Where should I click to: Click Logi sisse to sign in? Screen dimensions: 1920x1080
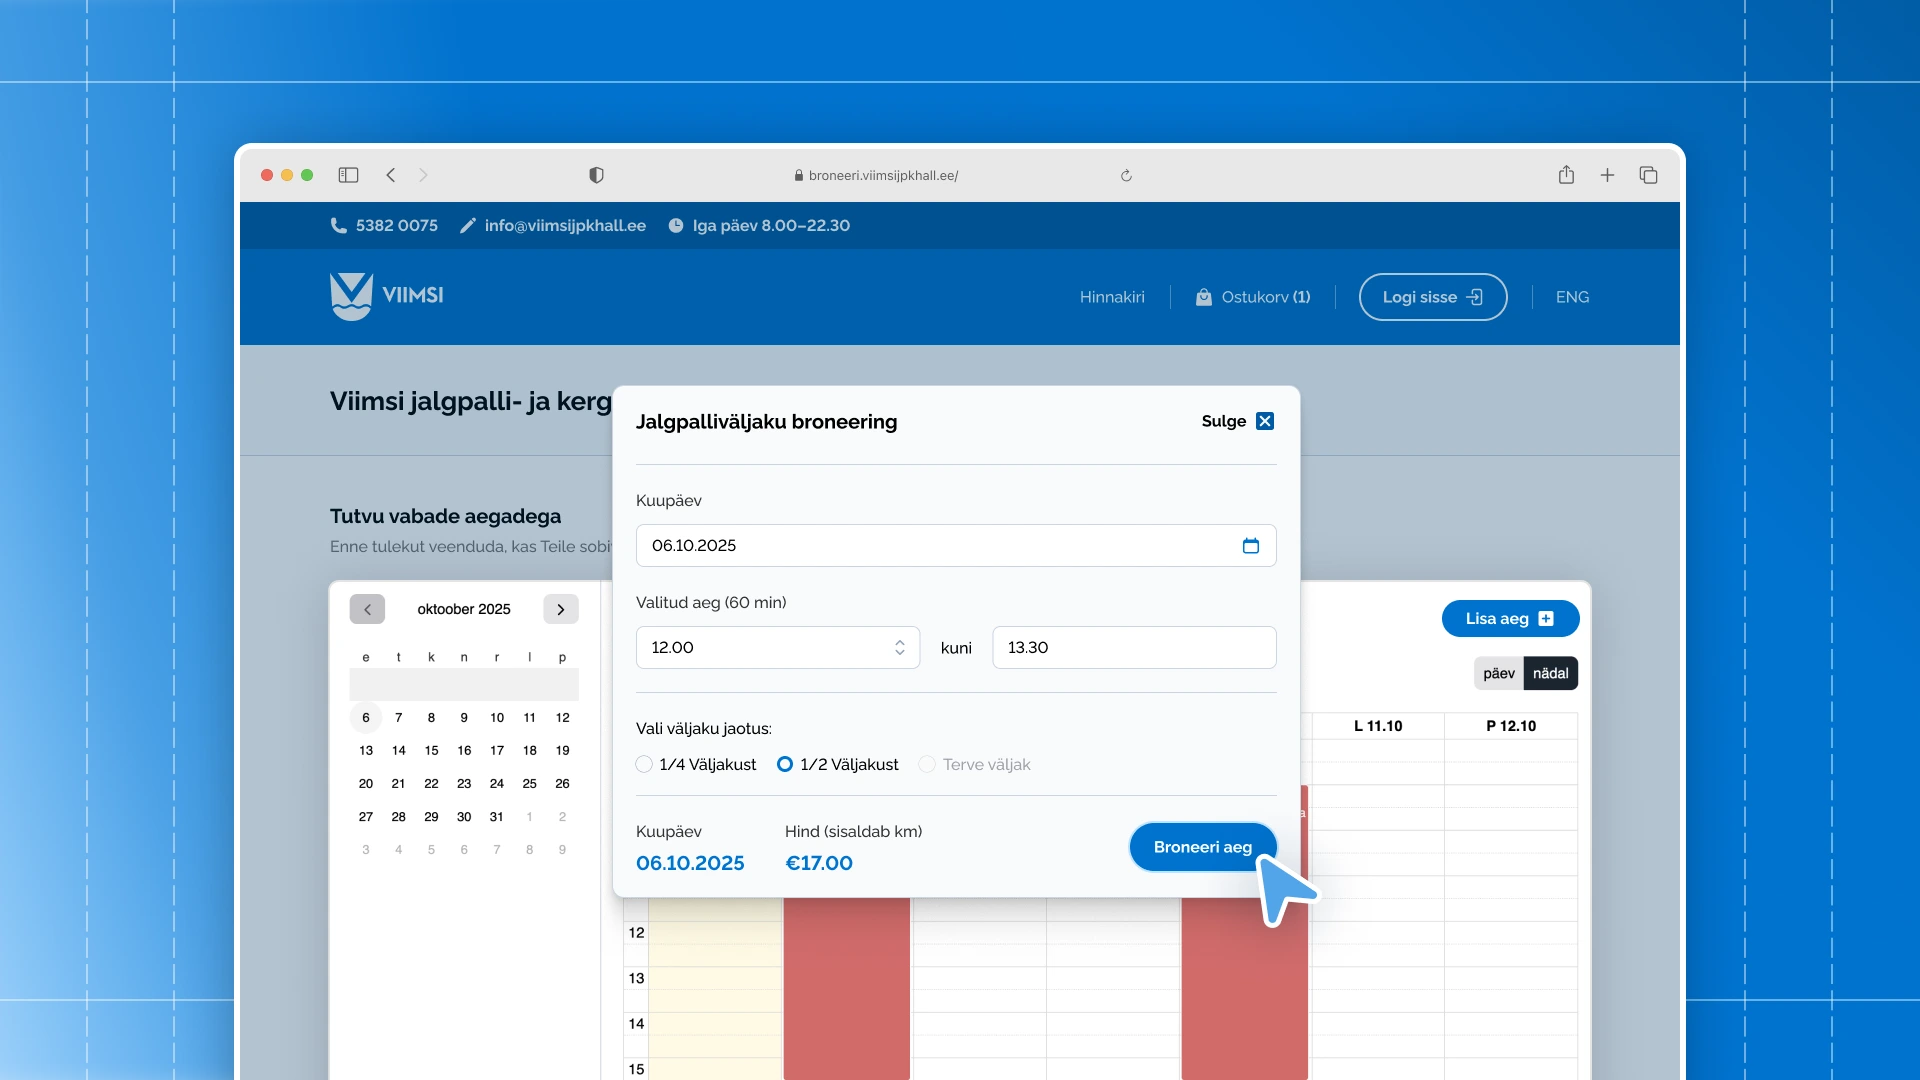click(x=1432, y=297)
